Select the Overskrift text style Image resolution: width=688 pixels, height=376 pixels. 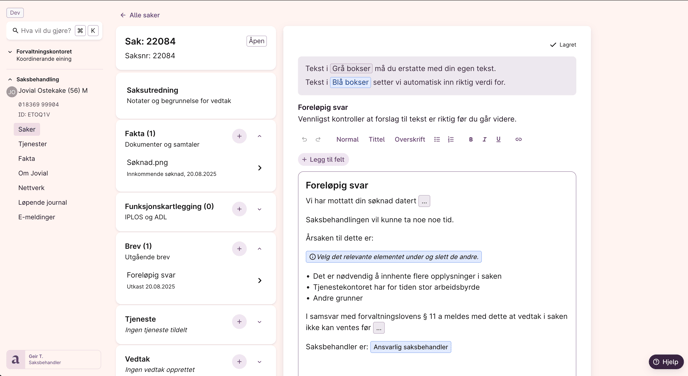click(410, 140)
